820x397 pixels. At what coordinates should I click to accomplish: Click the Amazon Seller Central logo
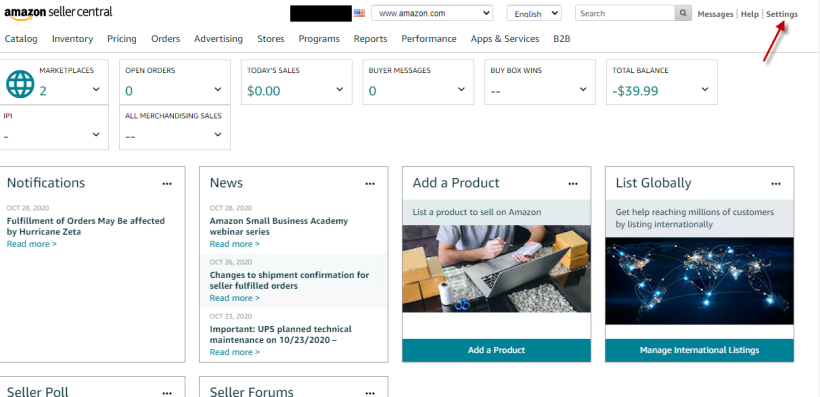58,13
